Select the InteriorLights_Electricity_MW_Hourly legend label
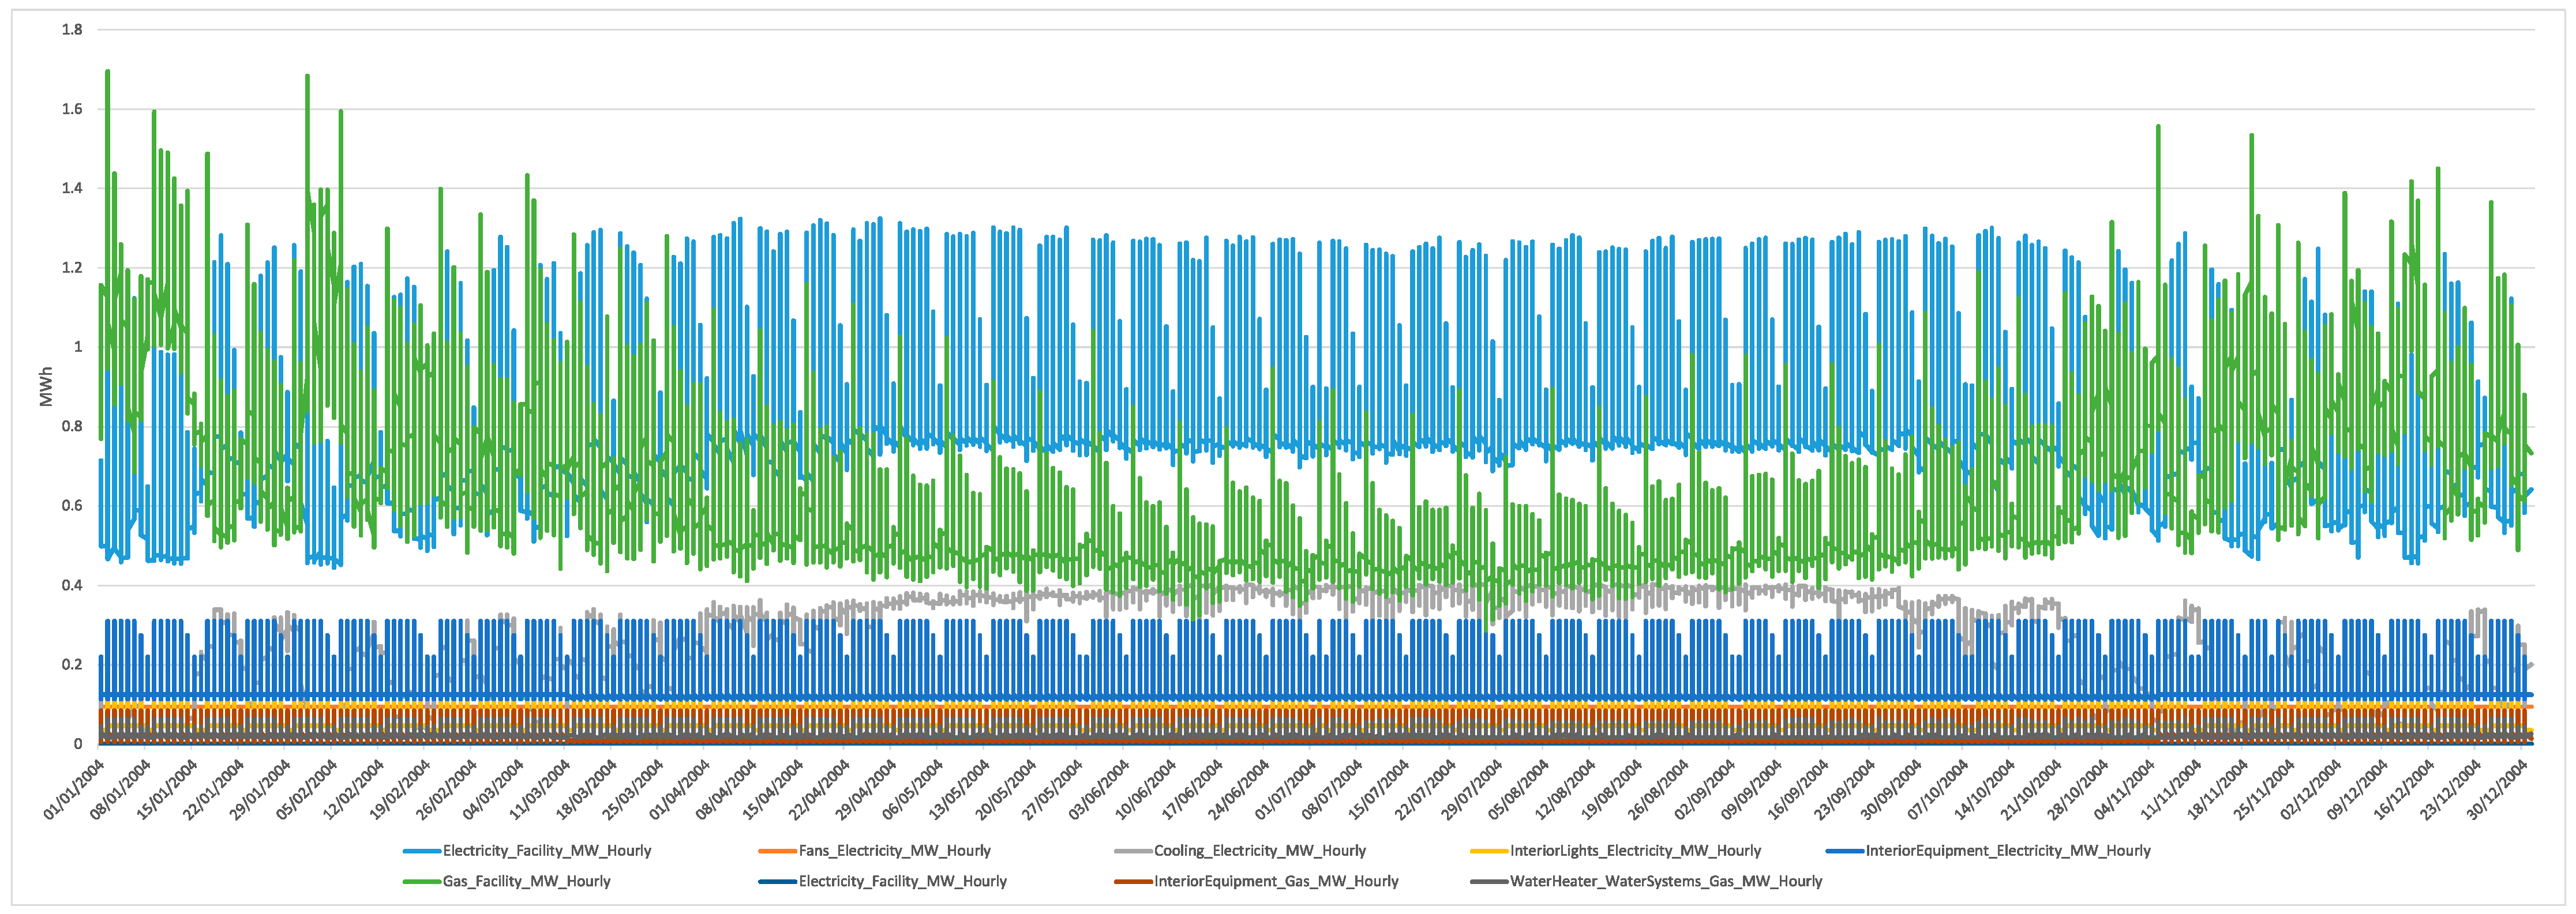 point(1635,851)
